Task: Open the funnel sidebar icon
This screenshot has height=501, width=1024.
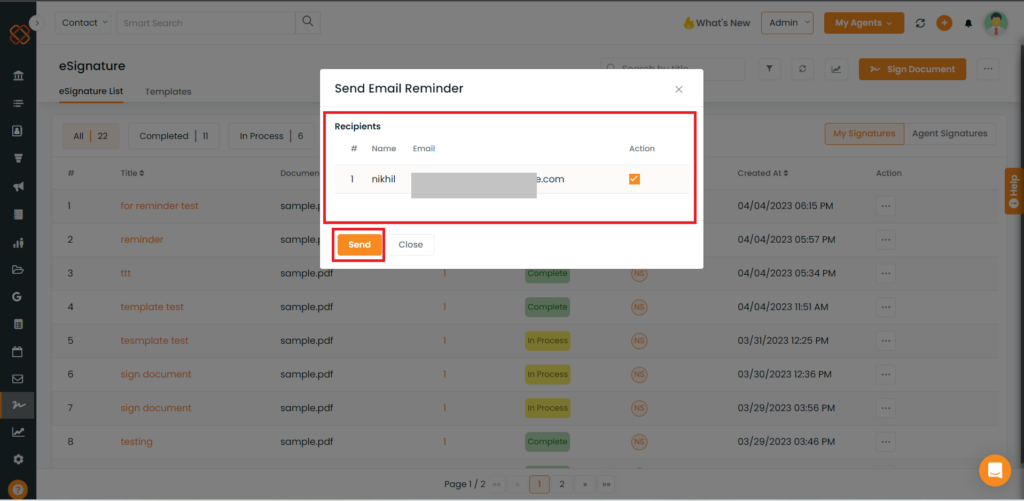Action: 18,158
